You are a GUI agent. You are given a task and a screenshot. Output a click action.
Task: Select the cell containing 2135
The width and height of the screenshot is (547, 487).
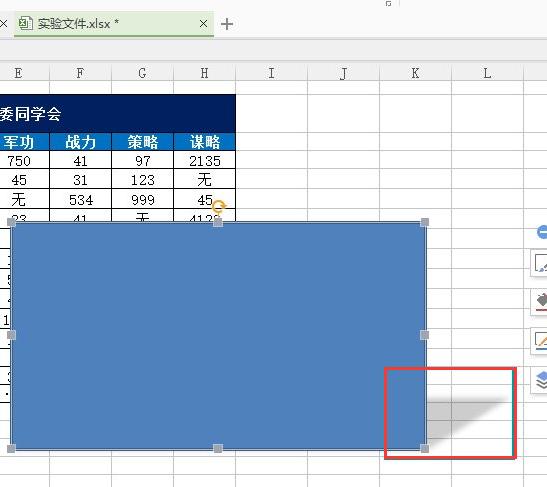(x=205, y=160)
